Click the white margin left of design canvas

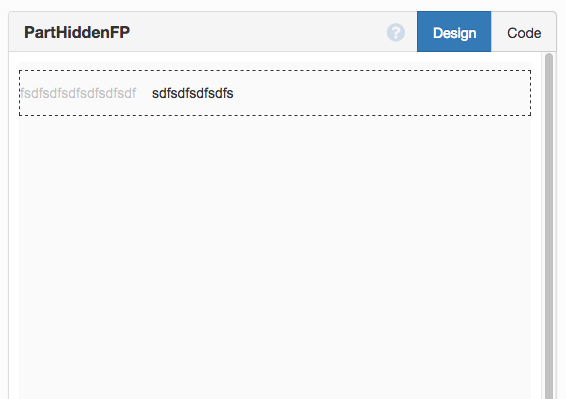coord(14,226)
